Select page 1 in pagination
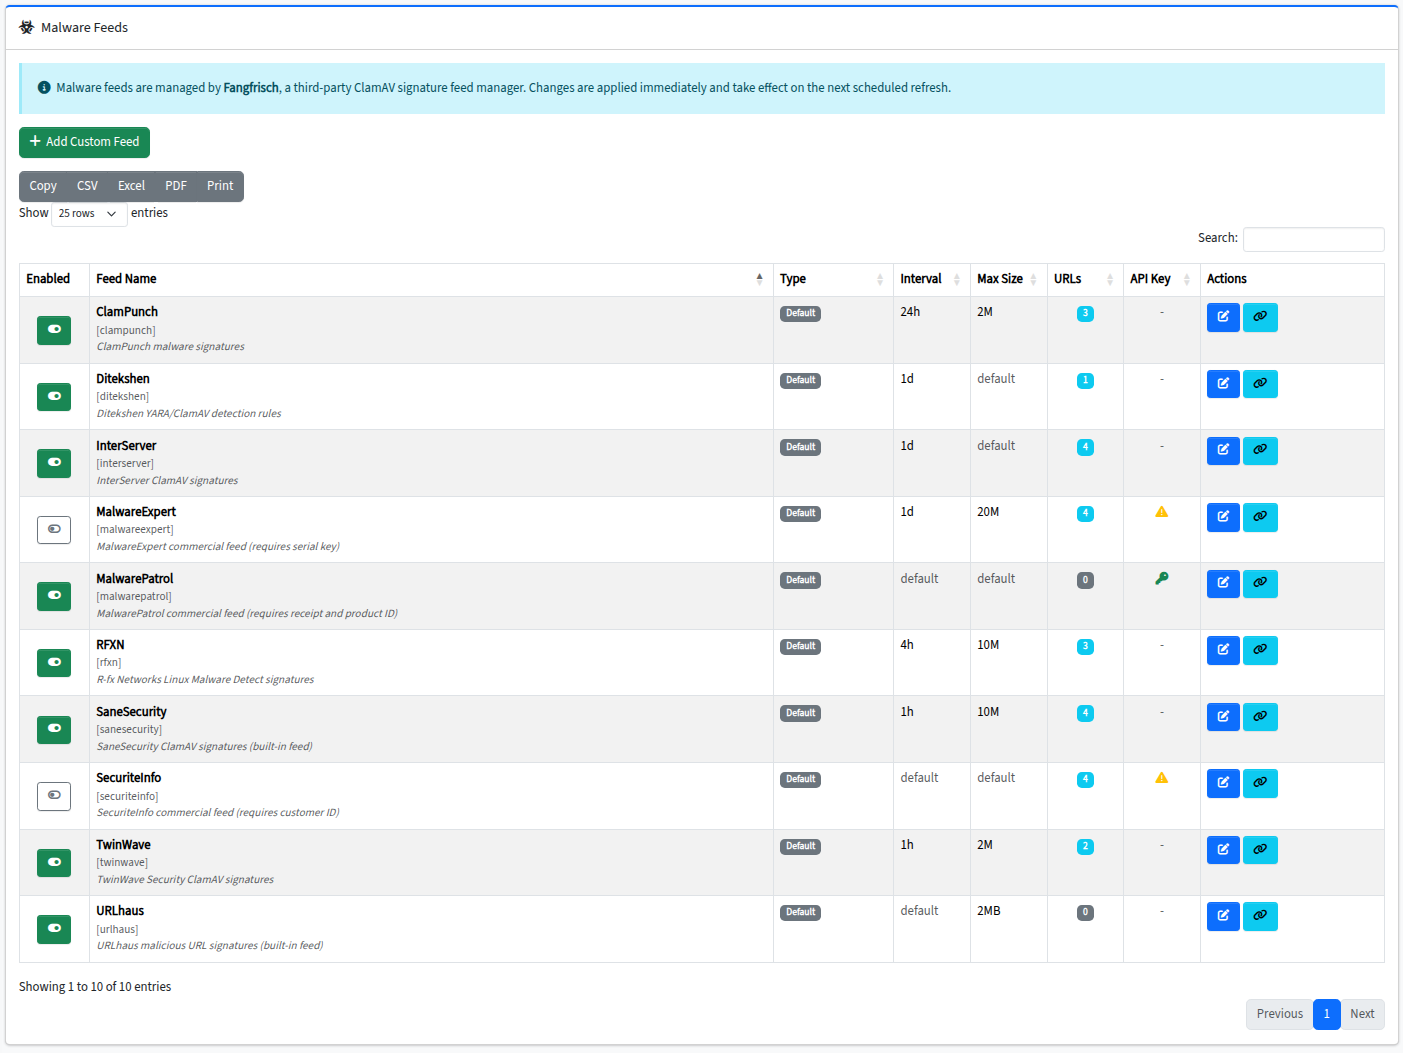Image resolution: width=1403 pixels, height=1053 pixels. [1326, 1014]
